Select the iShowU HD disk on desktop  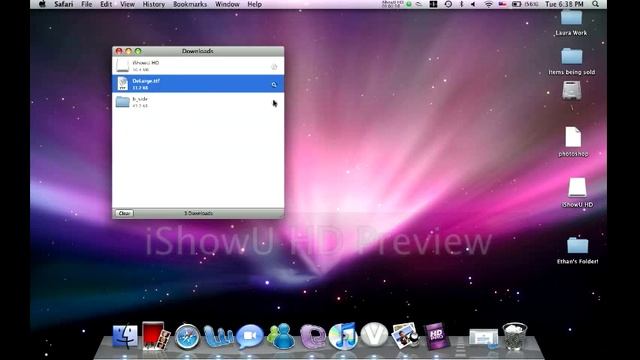click(577, 192)
